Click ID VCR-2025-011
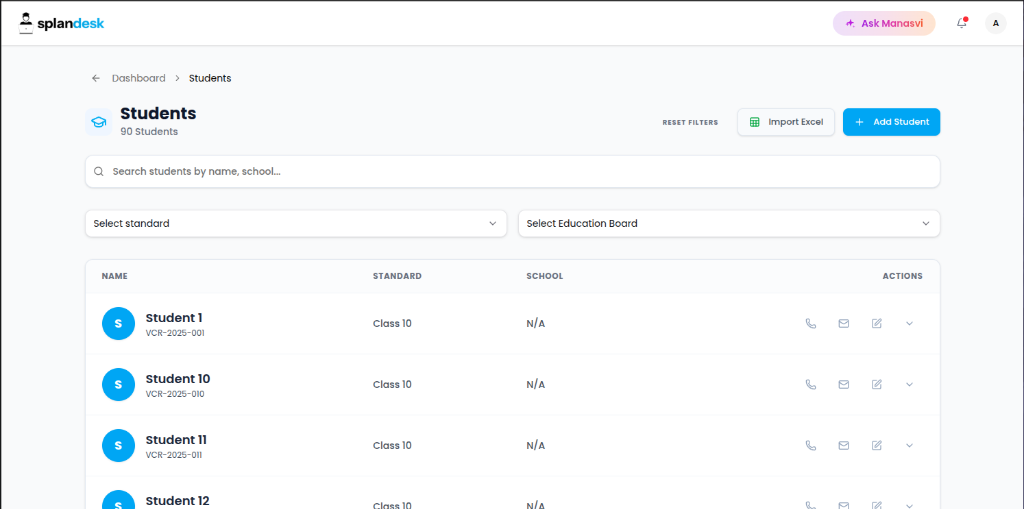This screenshot has height=509, width=1024. pyautogui.click(x=174, y=455)
